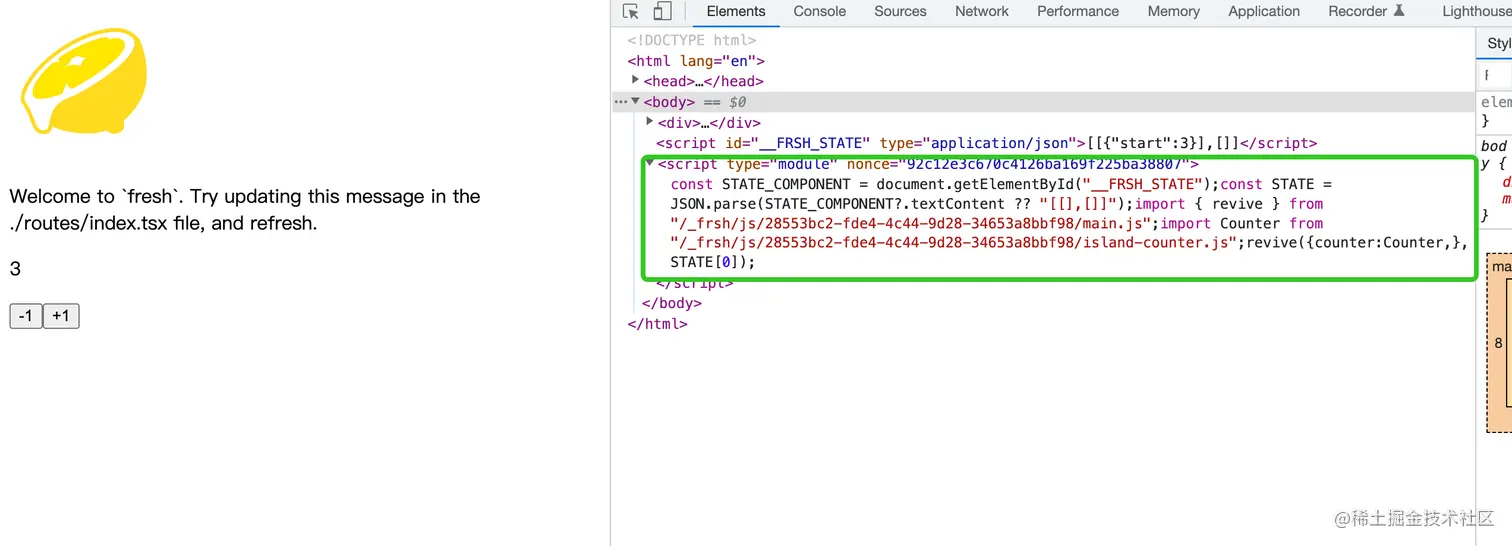Click the main.js import path string
This screenshot has width=1512, height=546.
point(913,223)
